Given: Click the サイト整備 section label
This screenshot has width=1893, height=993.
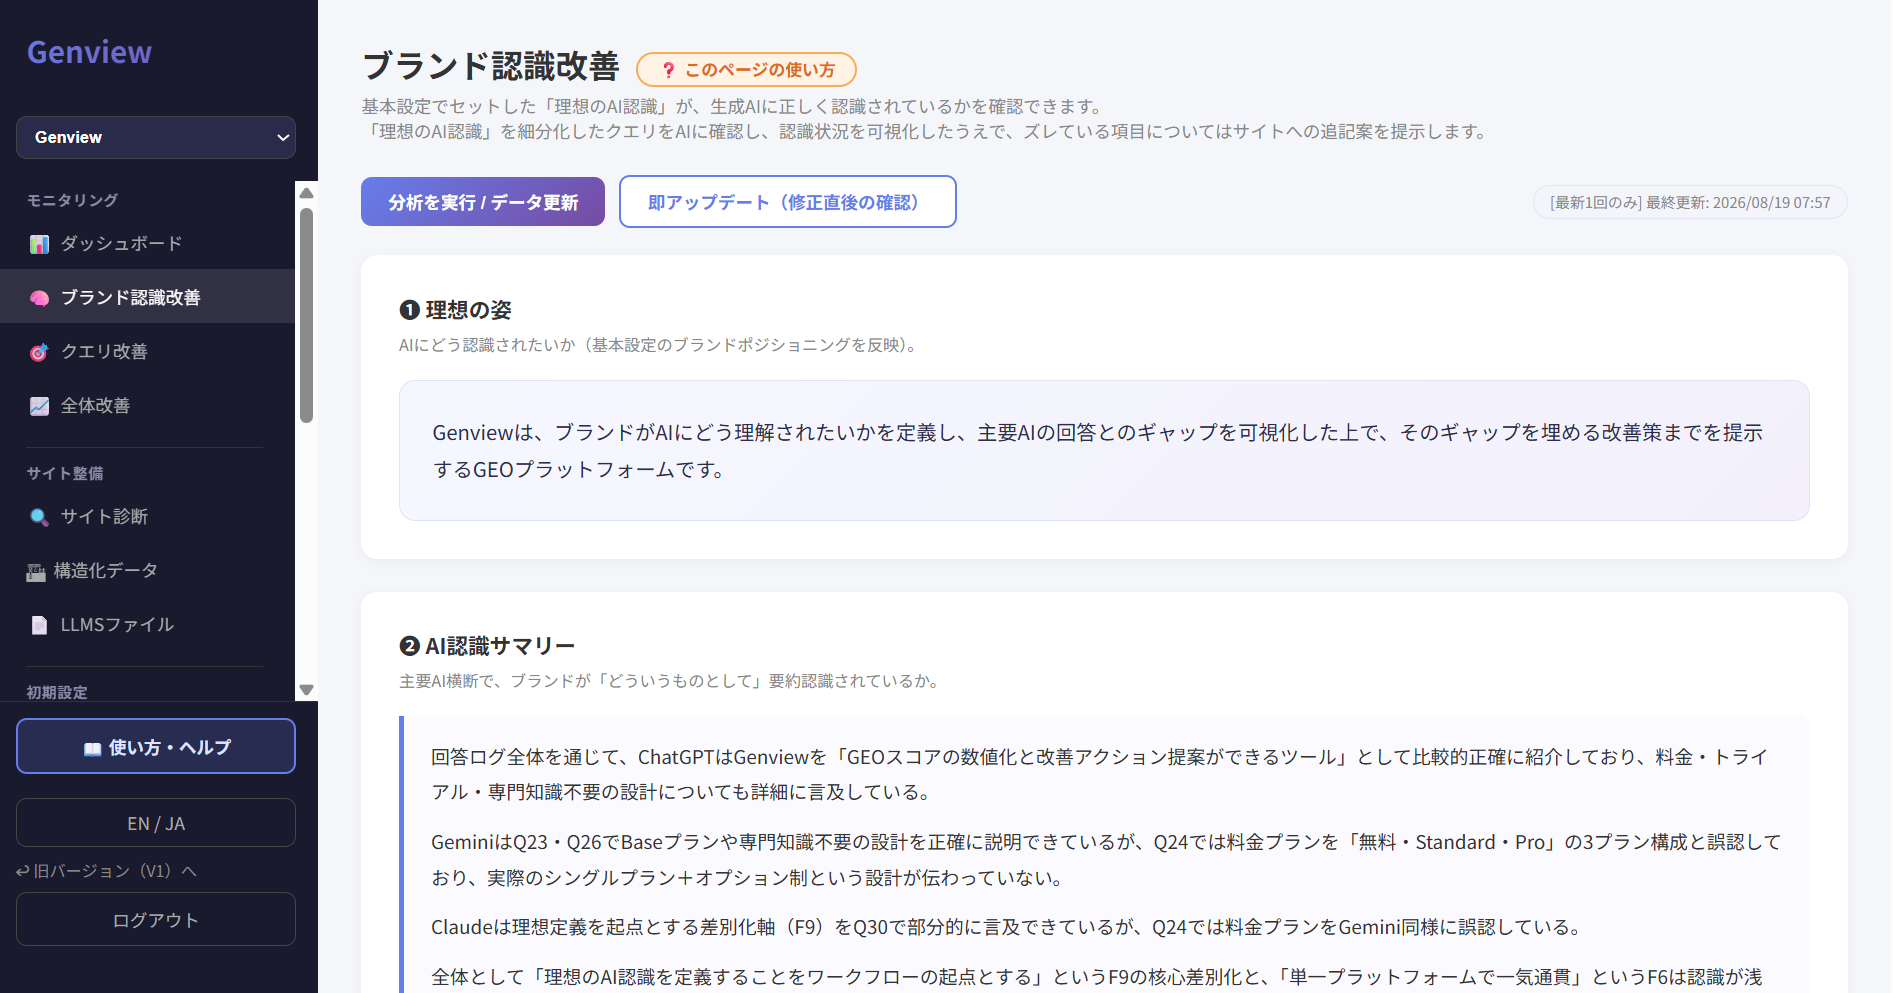Looking at the screenshot, I should (x=65, y=473).
